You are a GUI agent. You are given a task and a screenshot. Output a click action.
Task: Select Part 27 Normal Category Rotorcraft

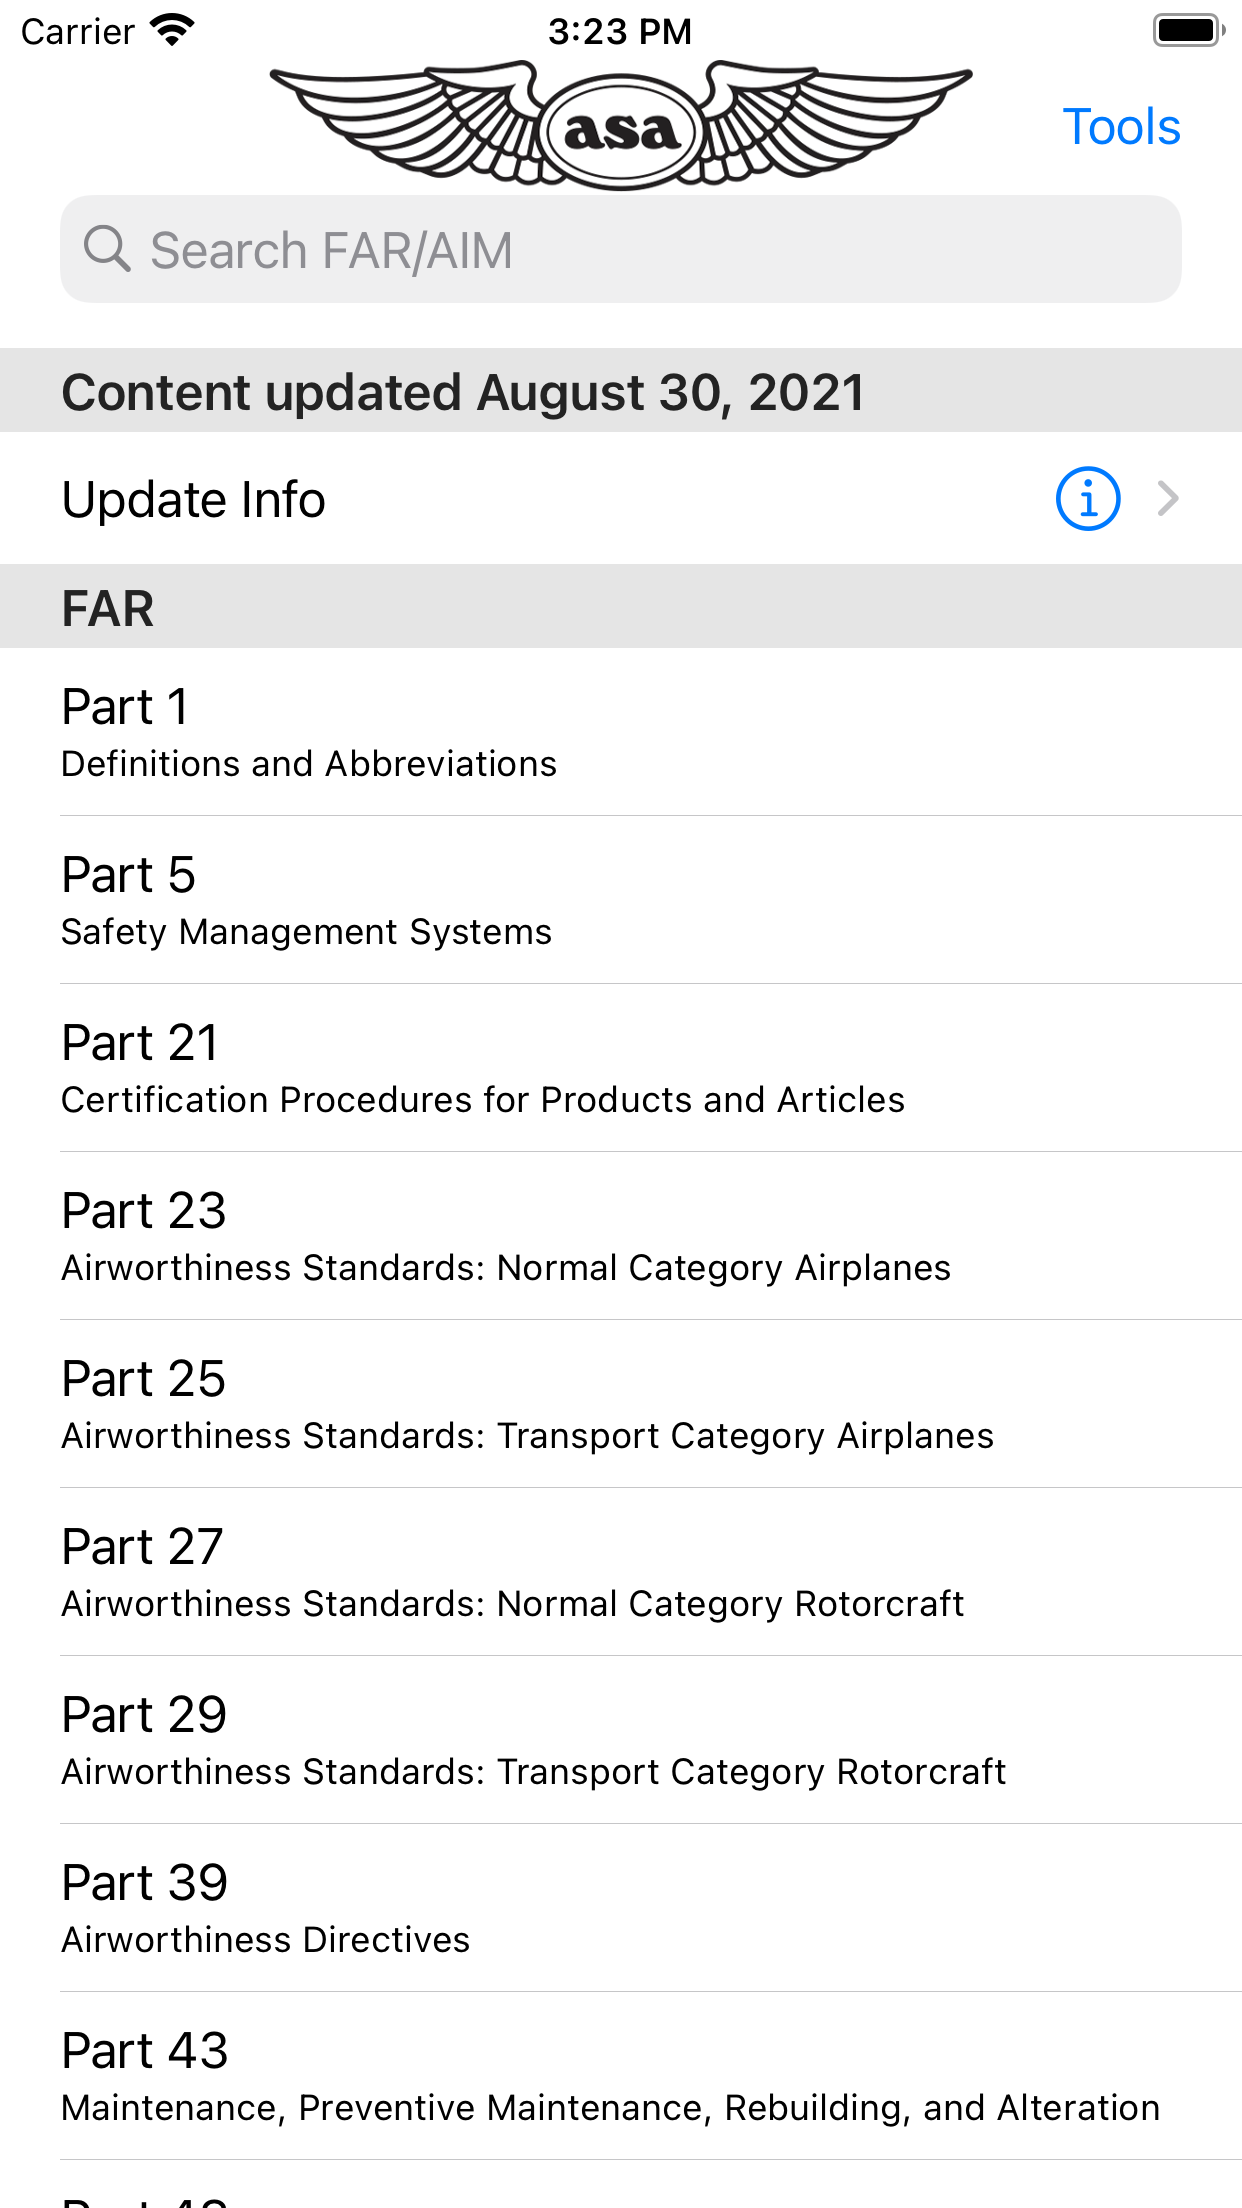click(620, 1572)
